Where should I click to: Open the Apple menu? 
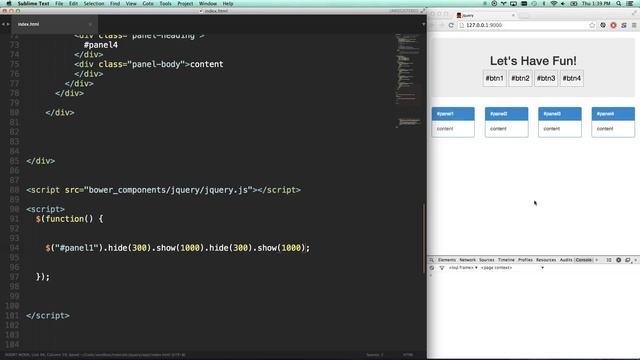click(x=9, y=3)
